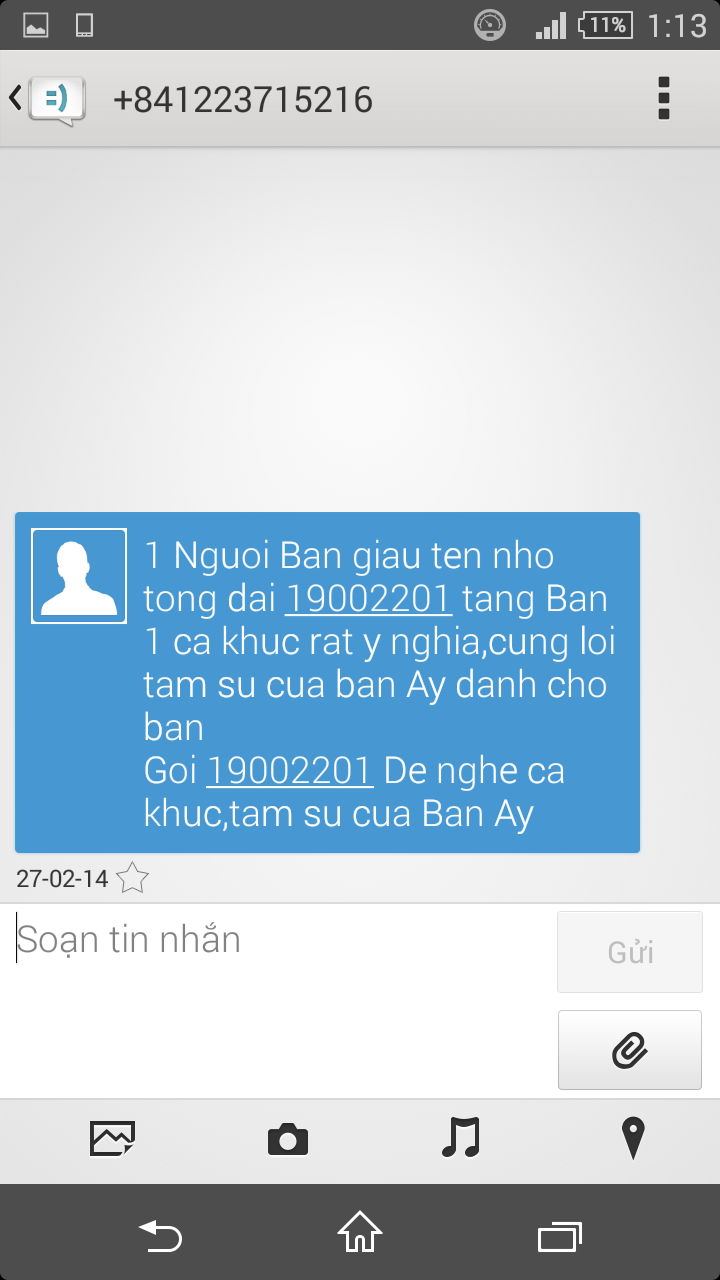The height and width of the screenshot is (1280, 720).
Task: Go back via messaging smiley icon
Action: click(57, 99)
